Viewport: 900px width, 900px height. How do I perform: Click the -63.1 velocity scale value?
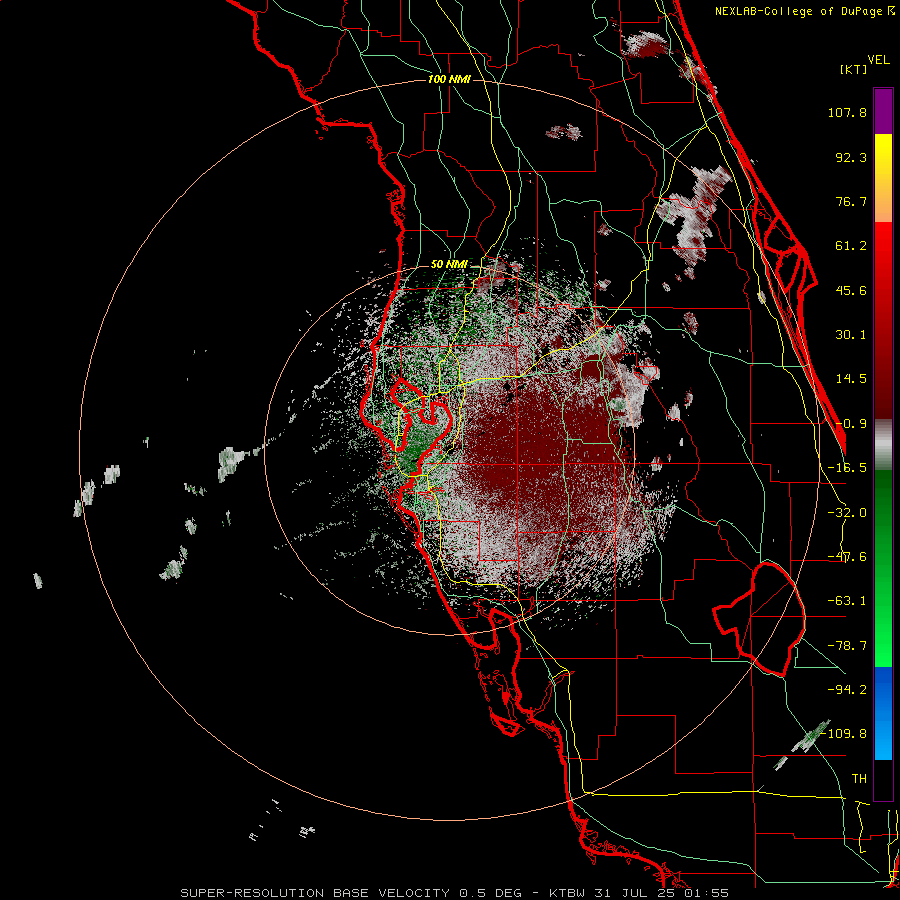[x=847, y=601]
